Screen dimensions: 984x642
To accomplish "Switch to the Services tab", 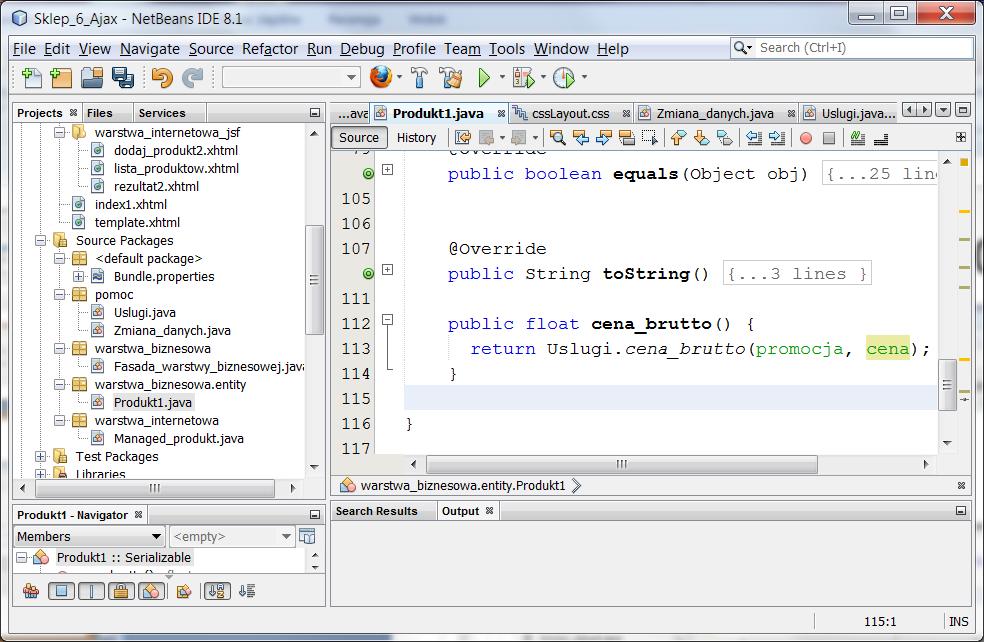I will click(162, 113).
